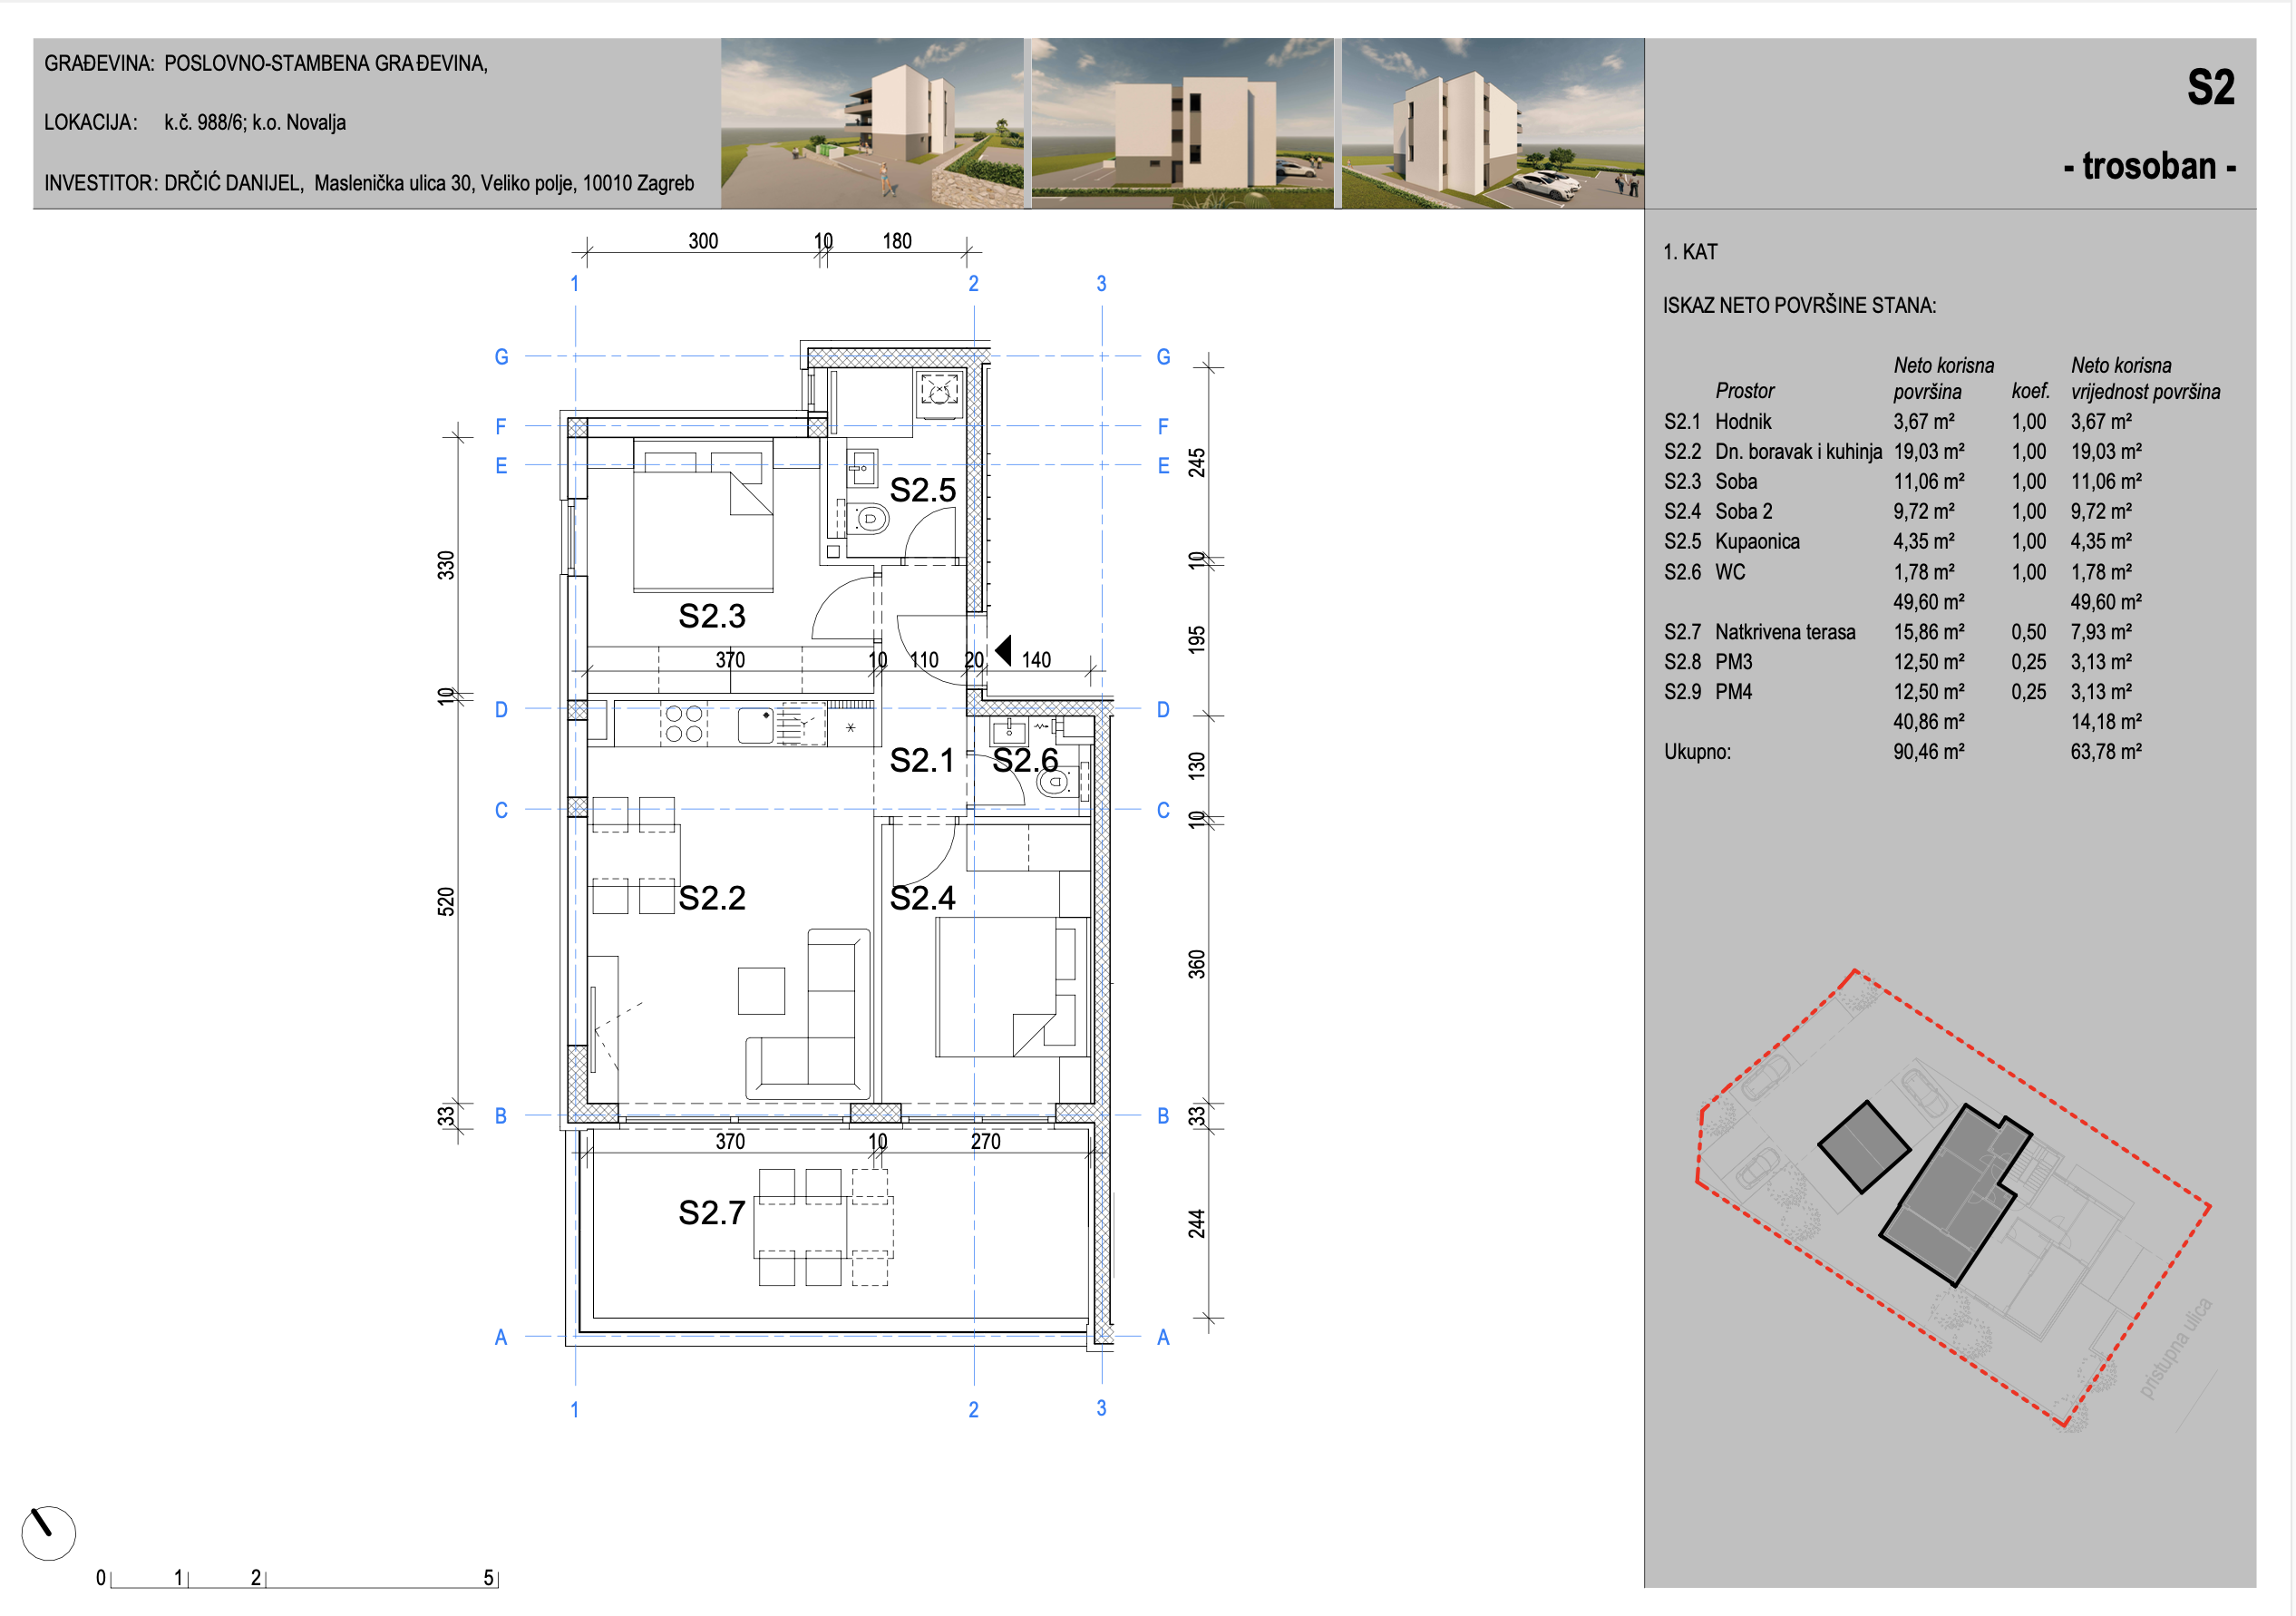Click the toilet symbol in room S2.5
Viewport: 2296px width, 1616px height.
click(x=869, y=519)
